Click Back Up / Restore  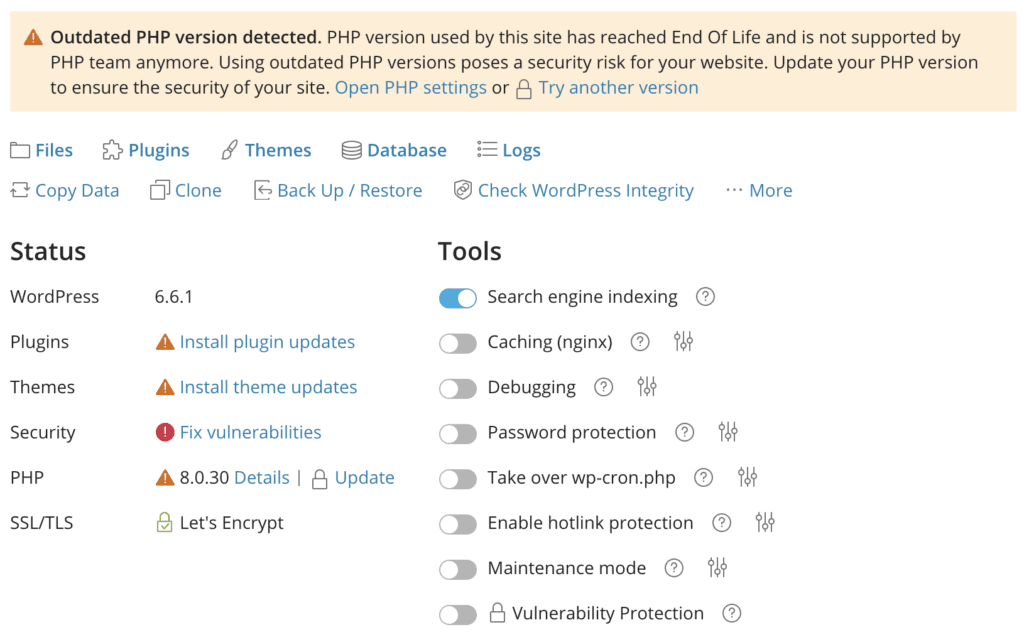[338, 191]
